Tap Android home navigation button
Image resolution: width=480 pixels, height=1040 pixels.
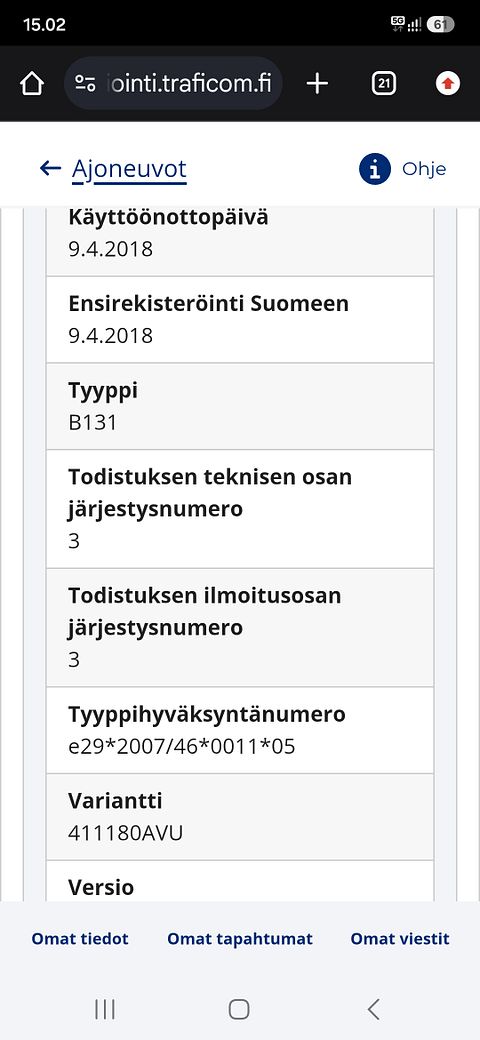coord(239,1009)
